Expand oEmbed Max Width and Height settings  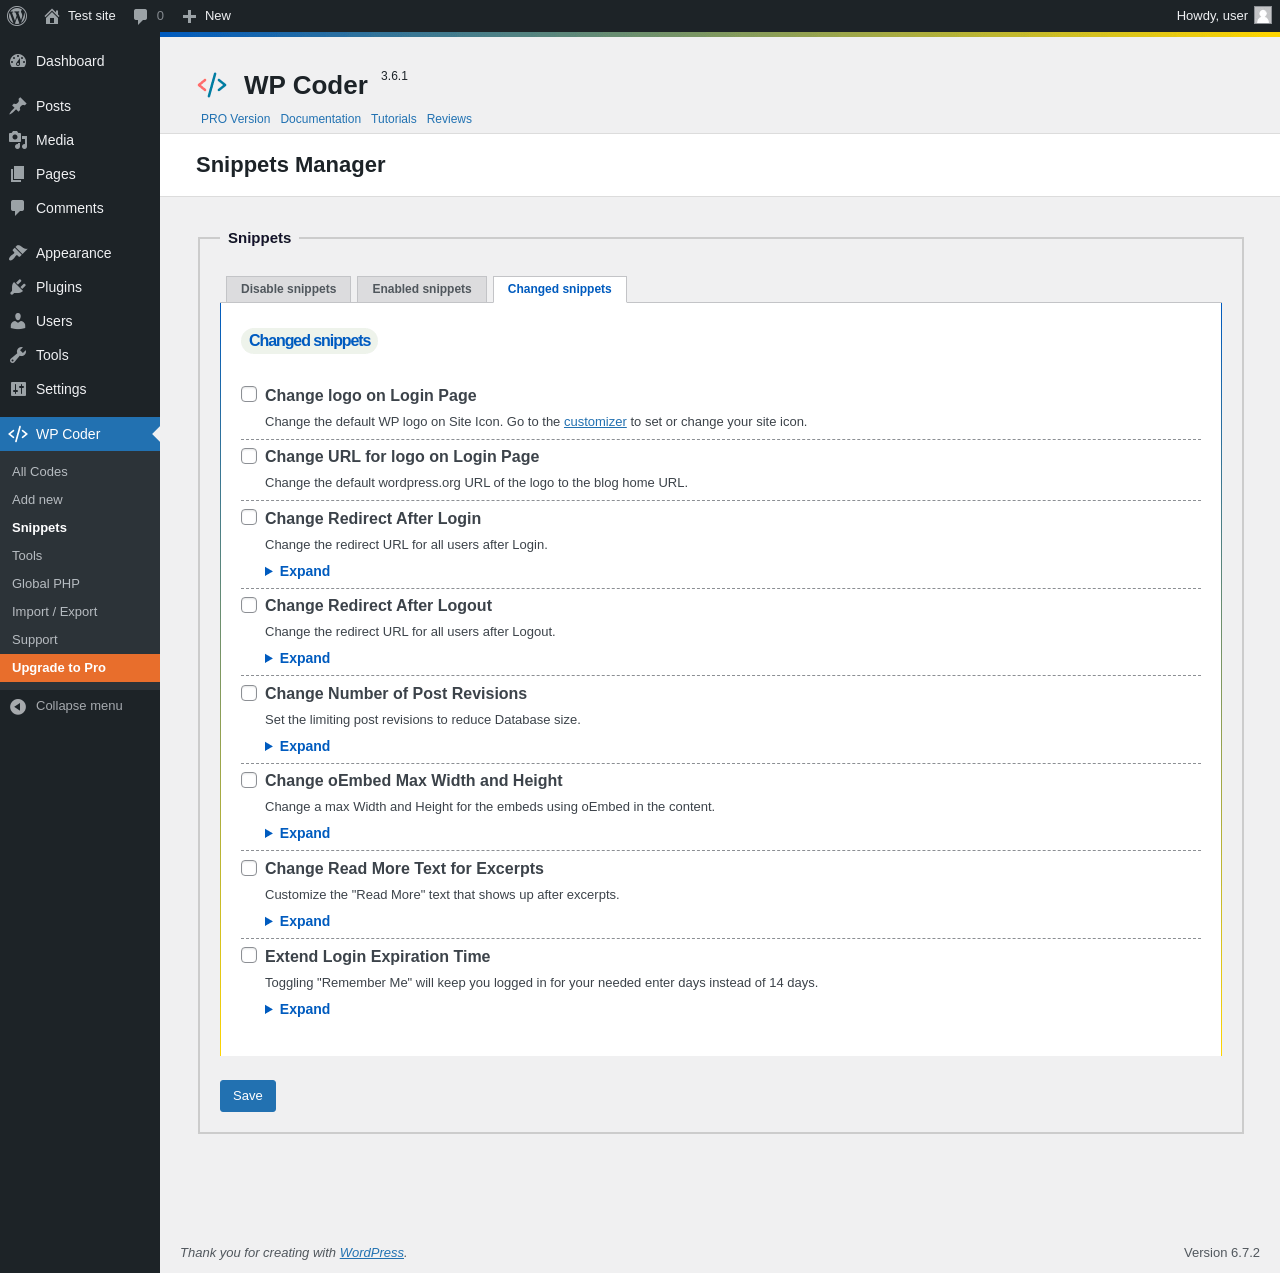point(298,833)
